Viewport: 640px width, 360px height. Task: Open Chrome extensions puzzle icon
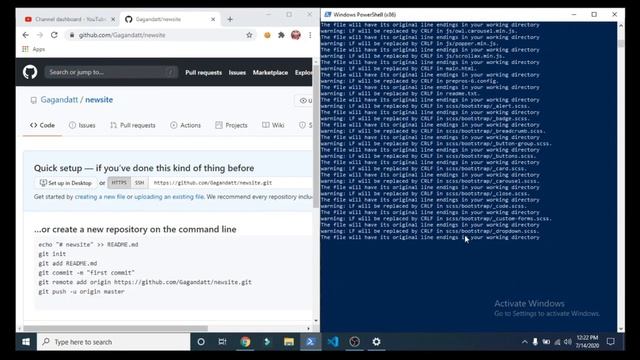(281, 35)
